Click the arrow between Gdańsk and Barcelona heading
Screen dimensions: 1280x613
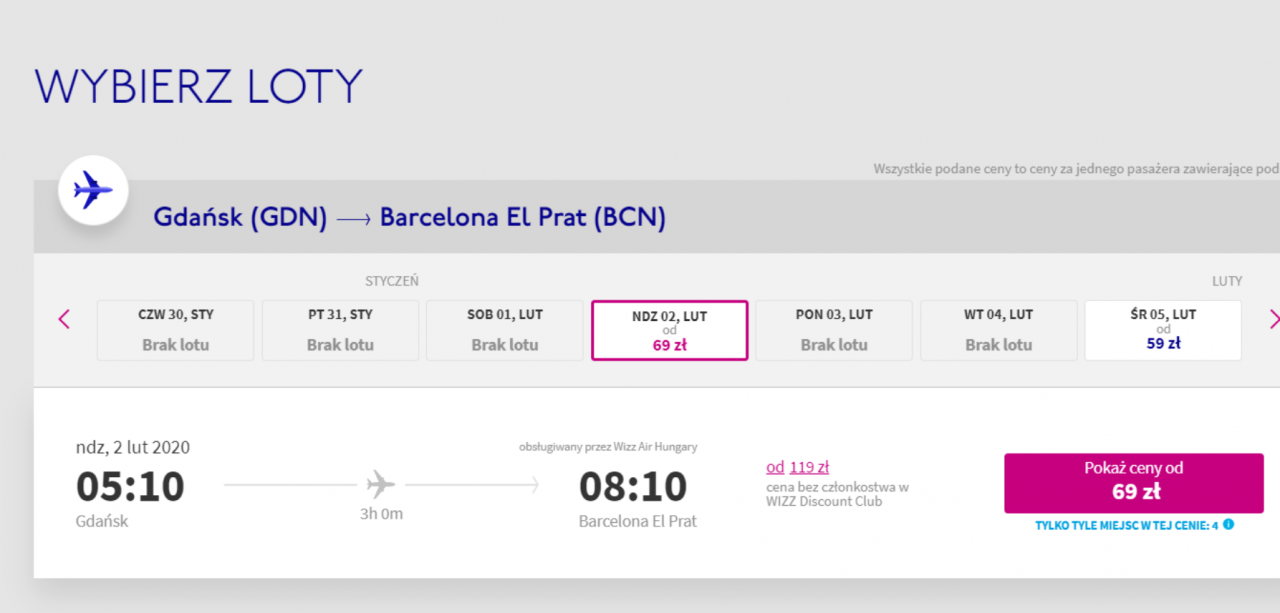coord(354,219)
